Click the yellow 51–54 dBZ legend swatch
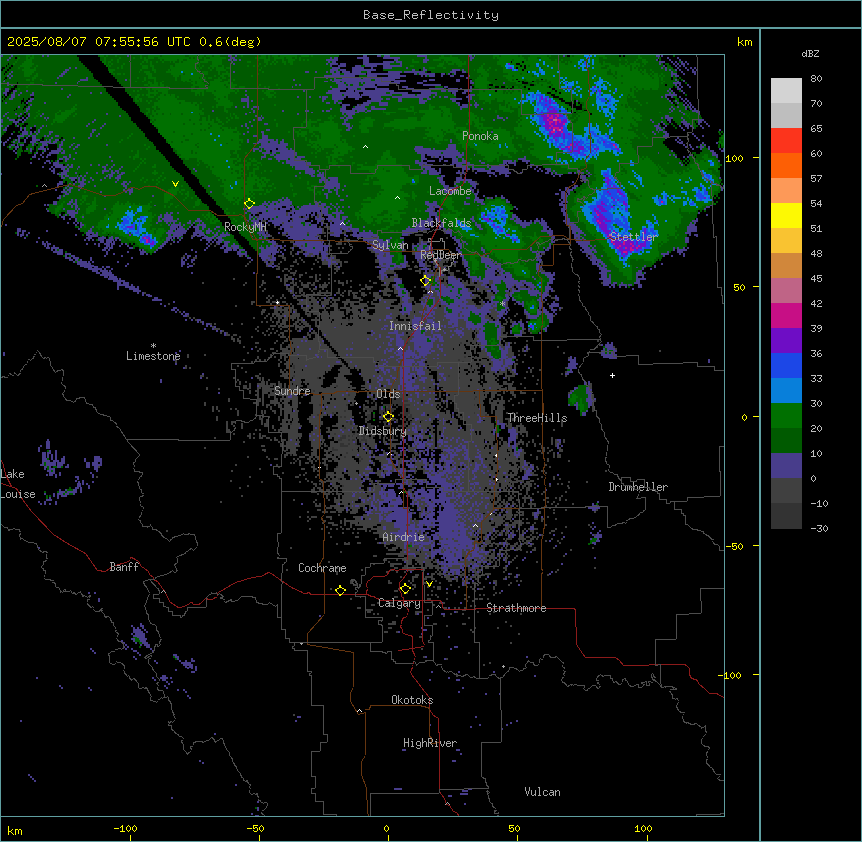 point(786,215)
